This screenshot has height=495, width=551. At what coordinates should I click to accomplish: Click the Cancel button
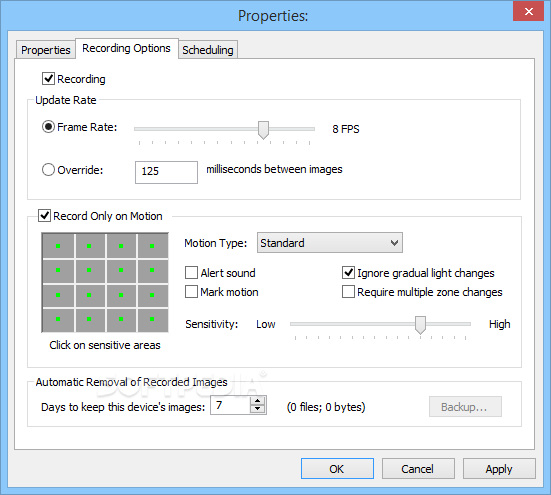pos(418,469)
